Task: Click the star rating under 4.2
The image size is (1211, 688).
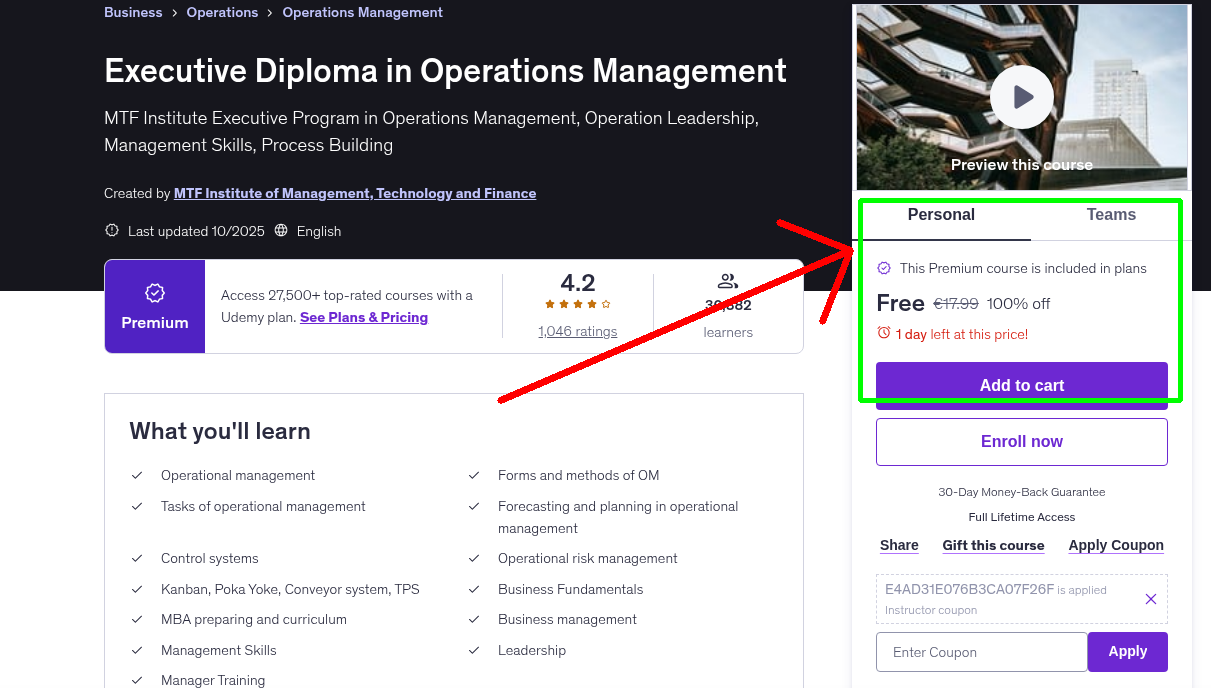Action: [x=577, y=305]
